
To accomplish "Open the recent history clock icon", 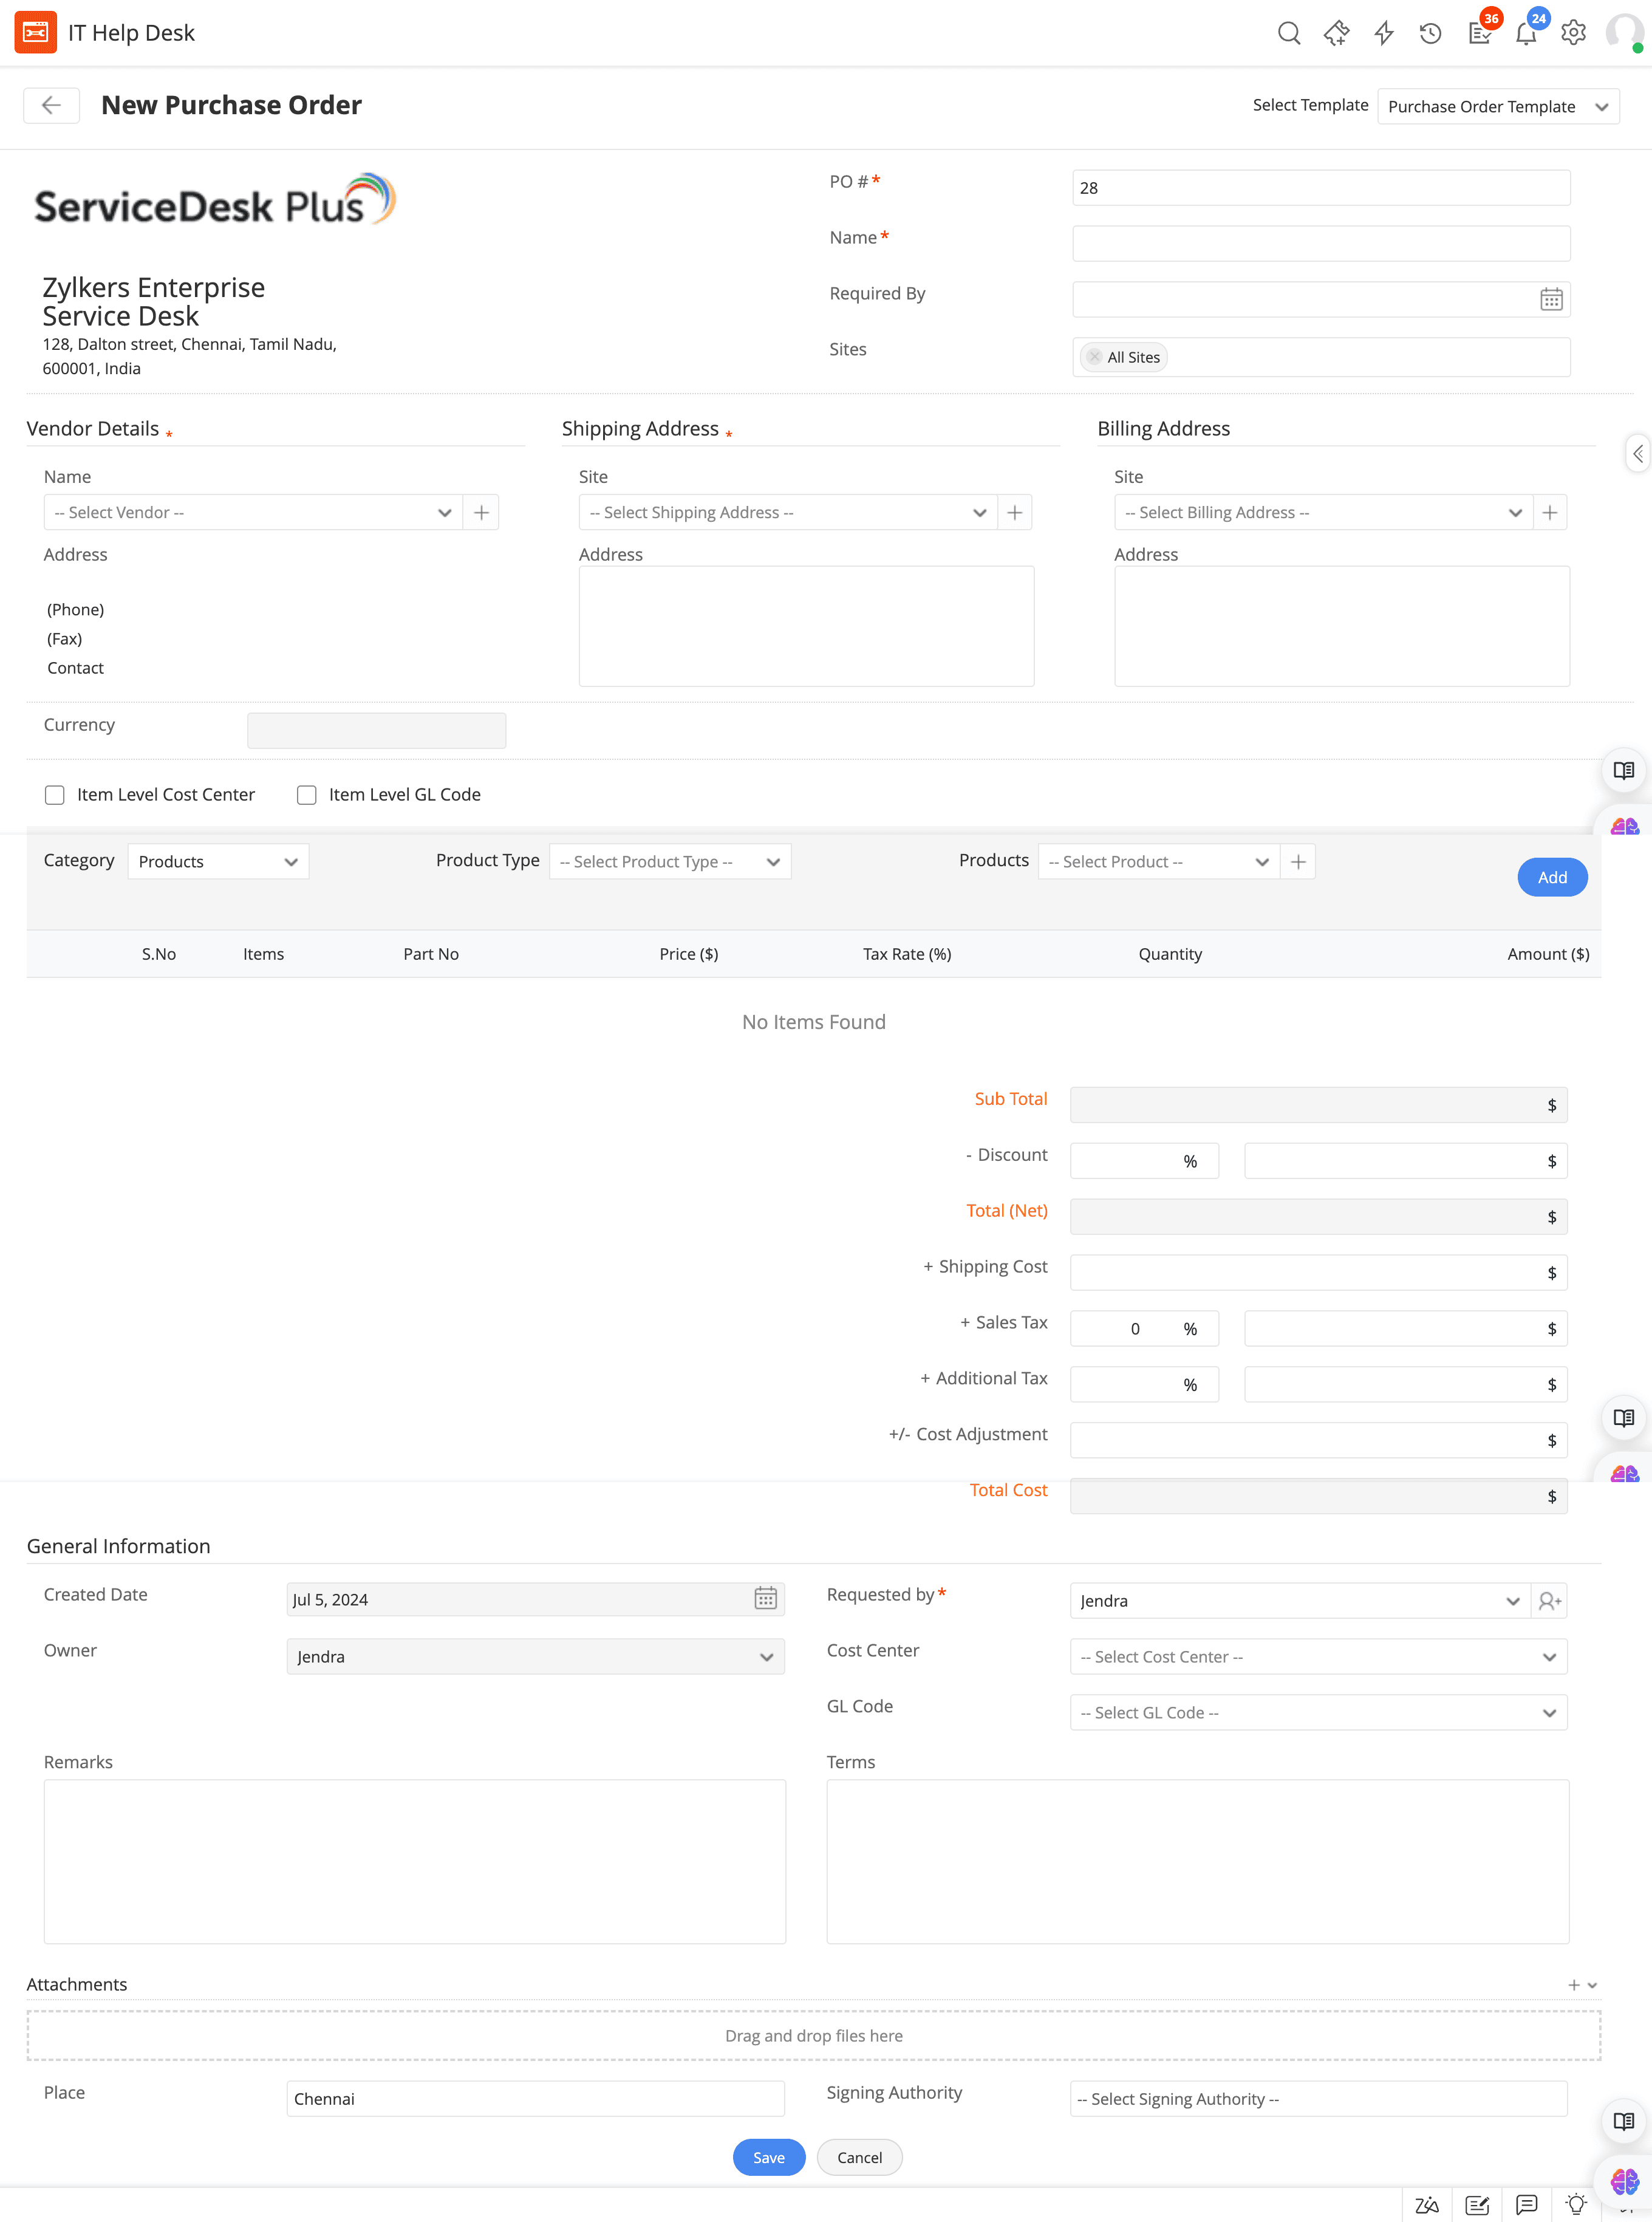I will tap(1431, 33).
